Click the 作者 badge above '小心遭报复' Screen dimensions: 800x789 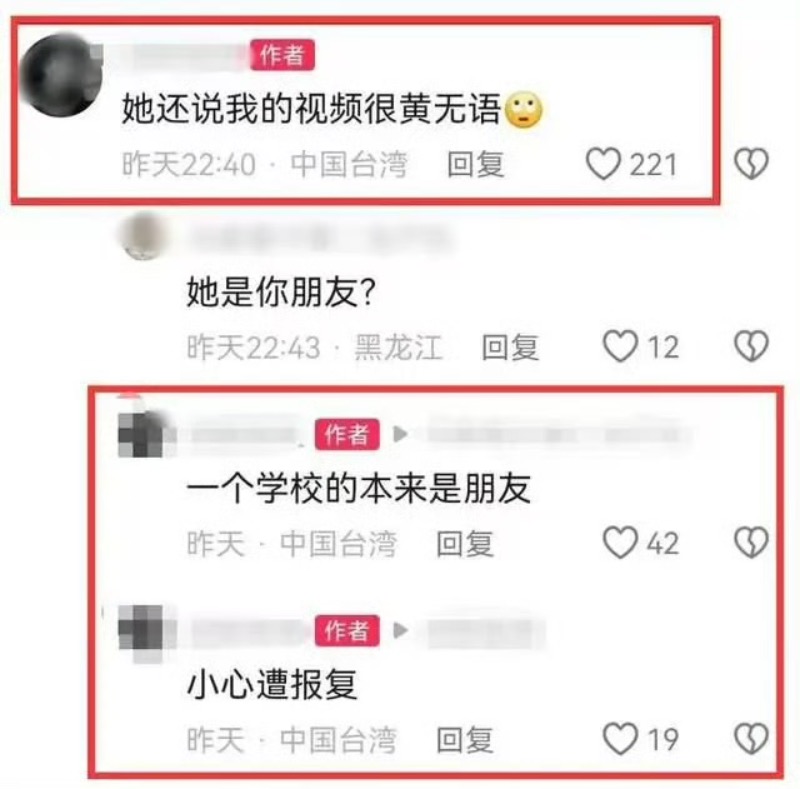(347, 631)
